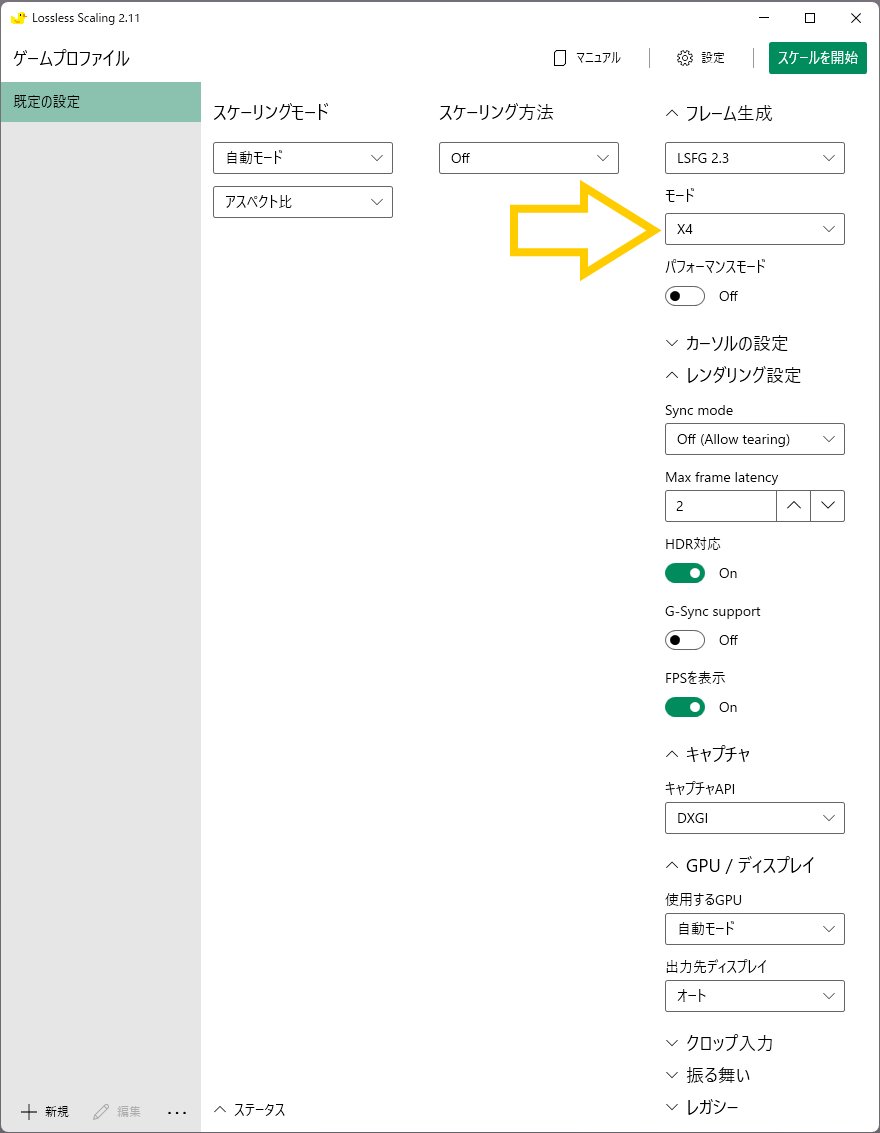Open the 自動モード scaling mode dropdown
The width and height of the screenshot is (880, 1133).
[x=303, y=158]
